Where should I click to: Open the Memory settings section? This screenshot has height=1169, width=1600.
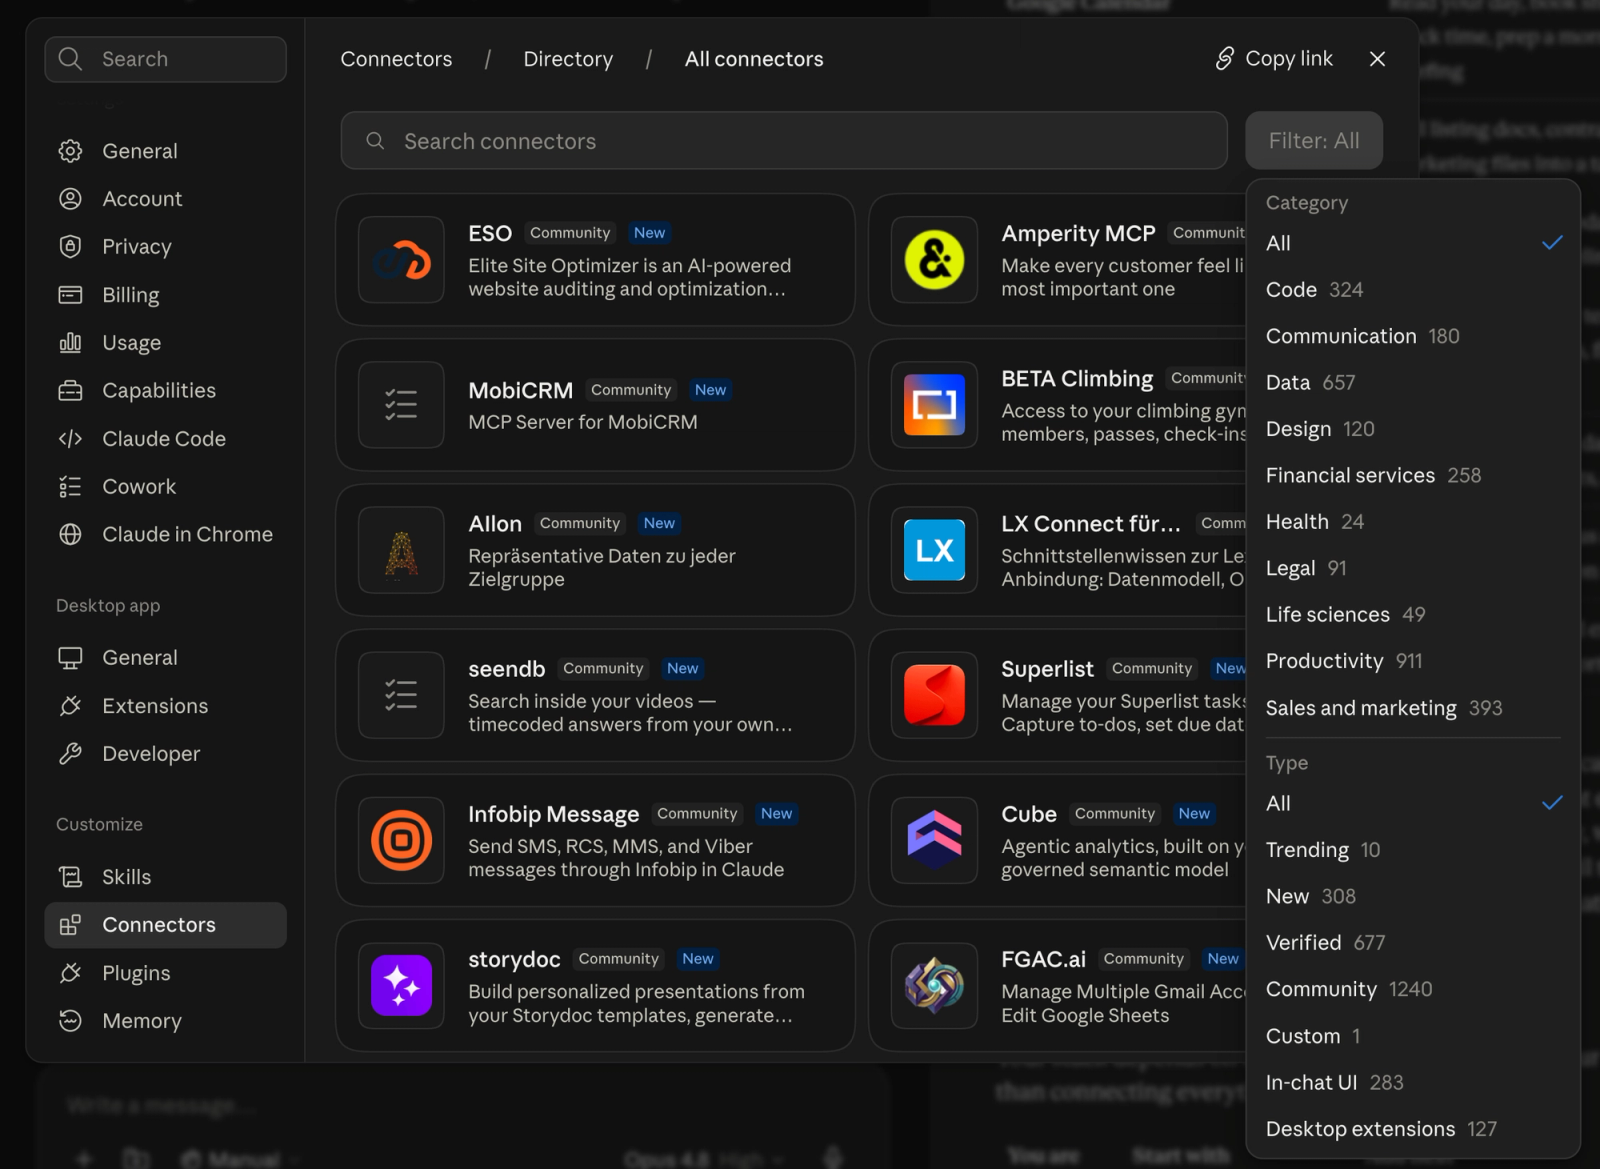tap(166, 1021)
